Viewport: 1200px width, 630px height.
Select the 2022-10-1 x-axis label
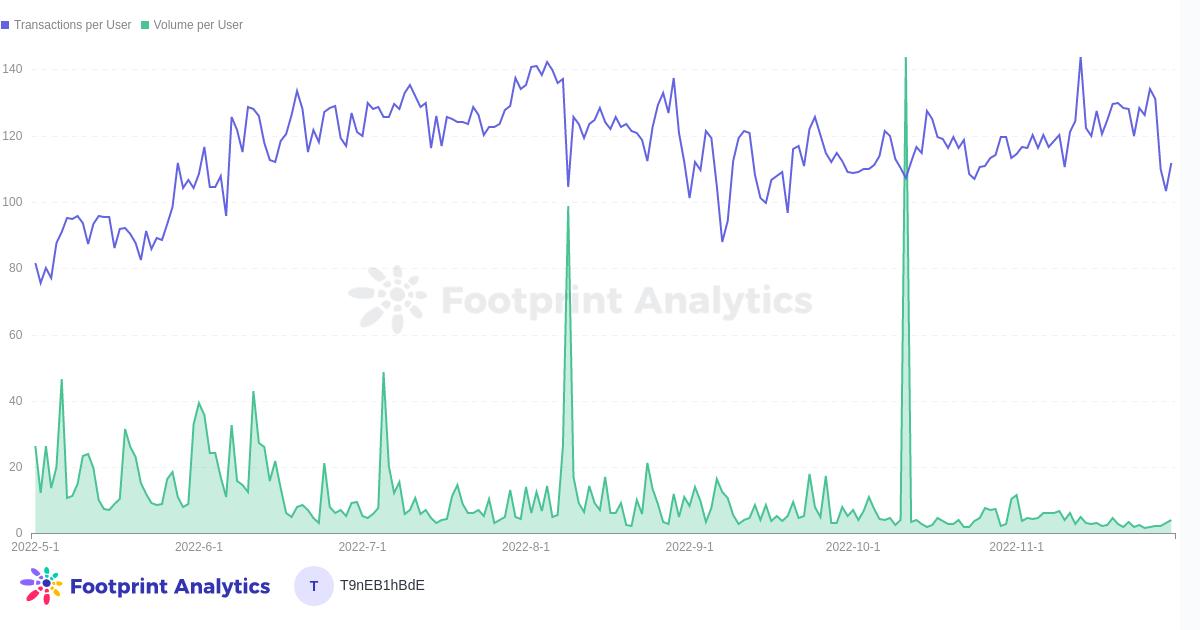[853, 547]
